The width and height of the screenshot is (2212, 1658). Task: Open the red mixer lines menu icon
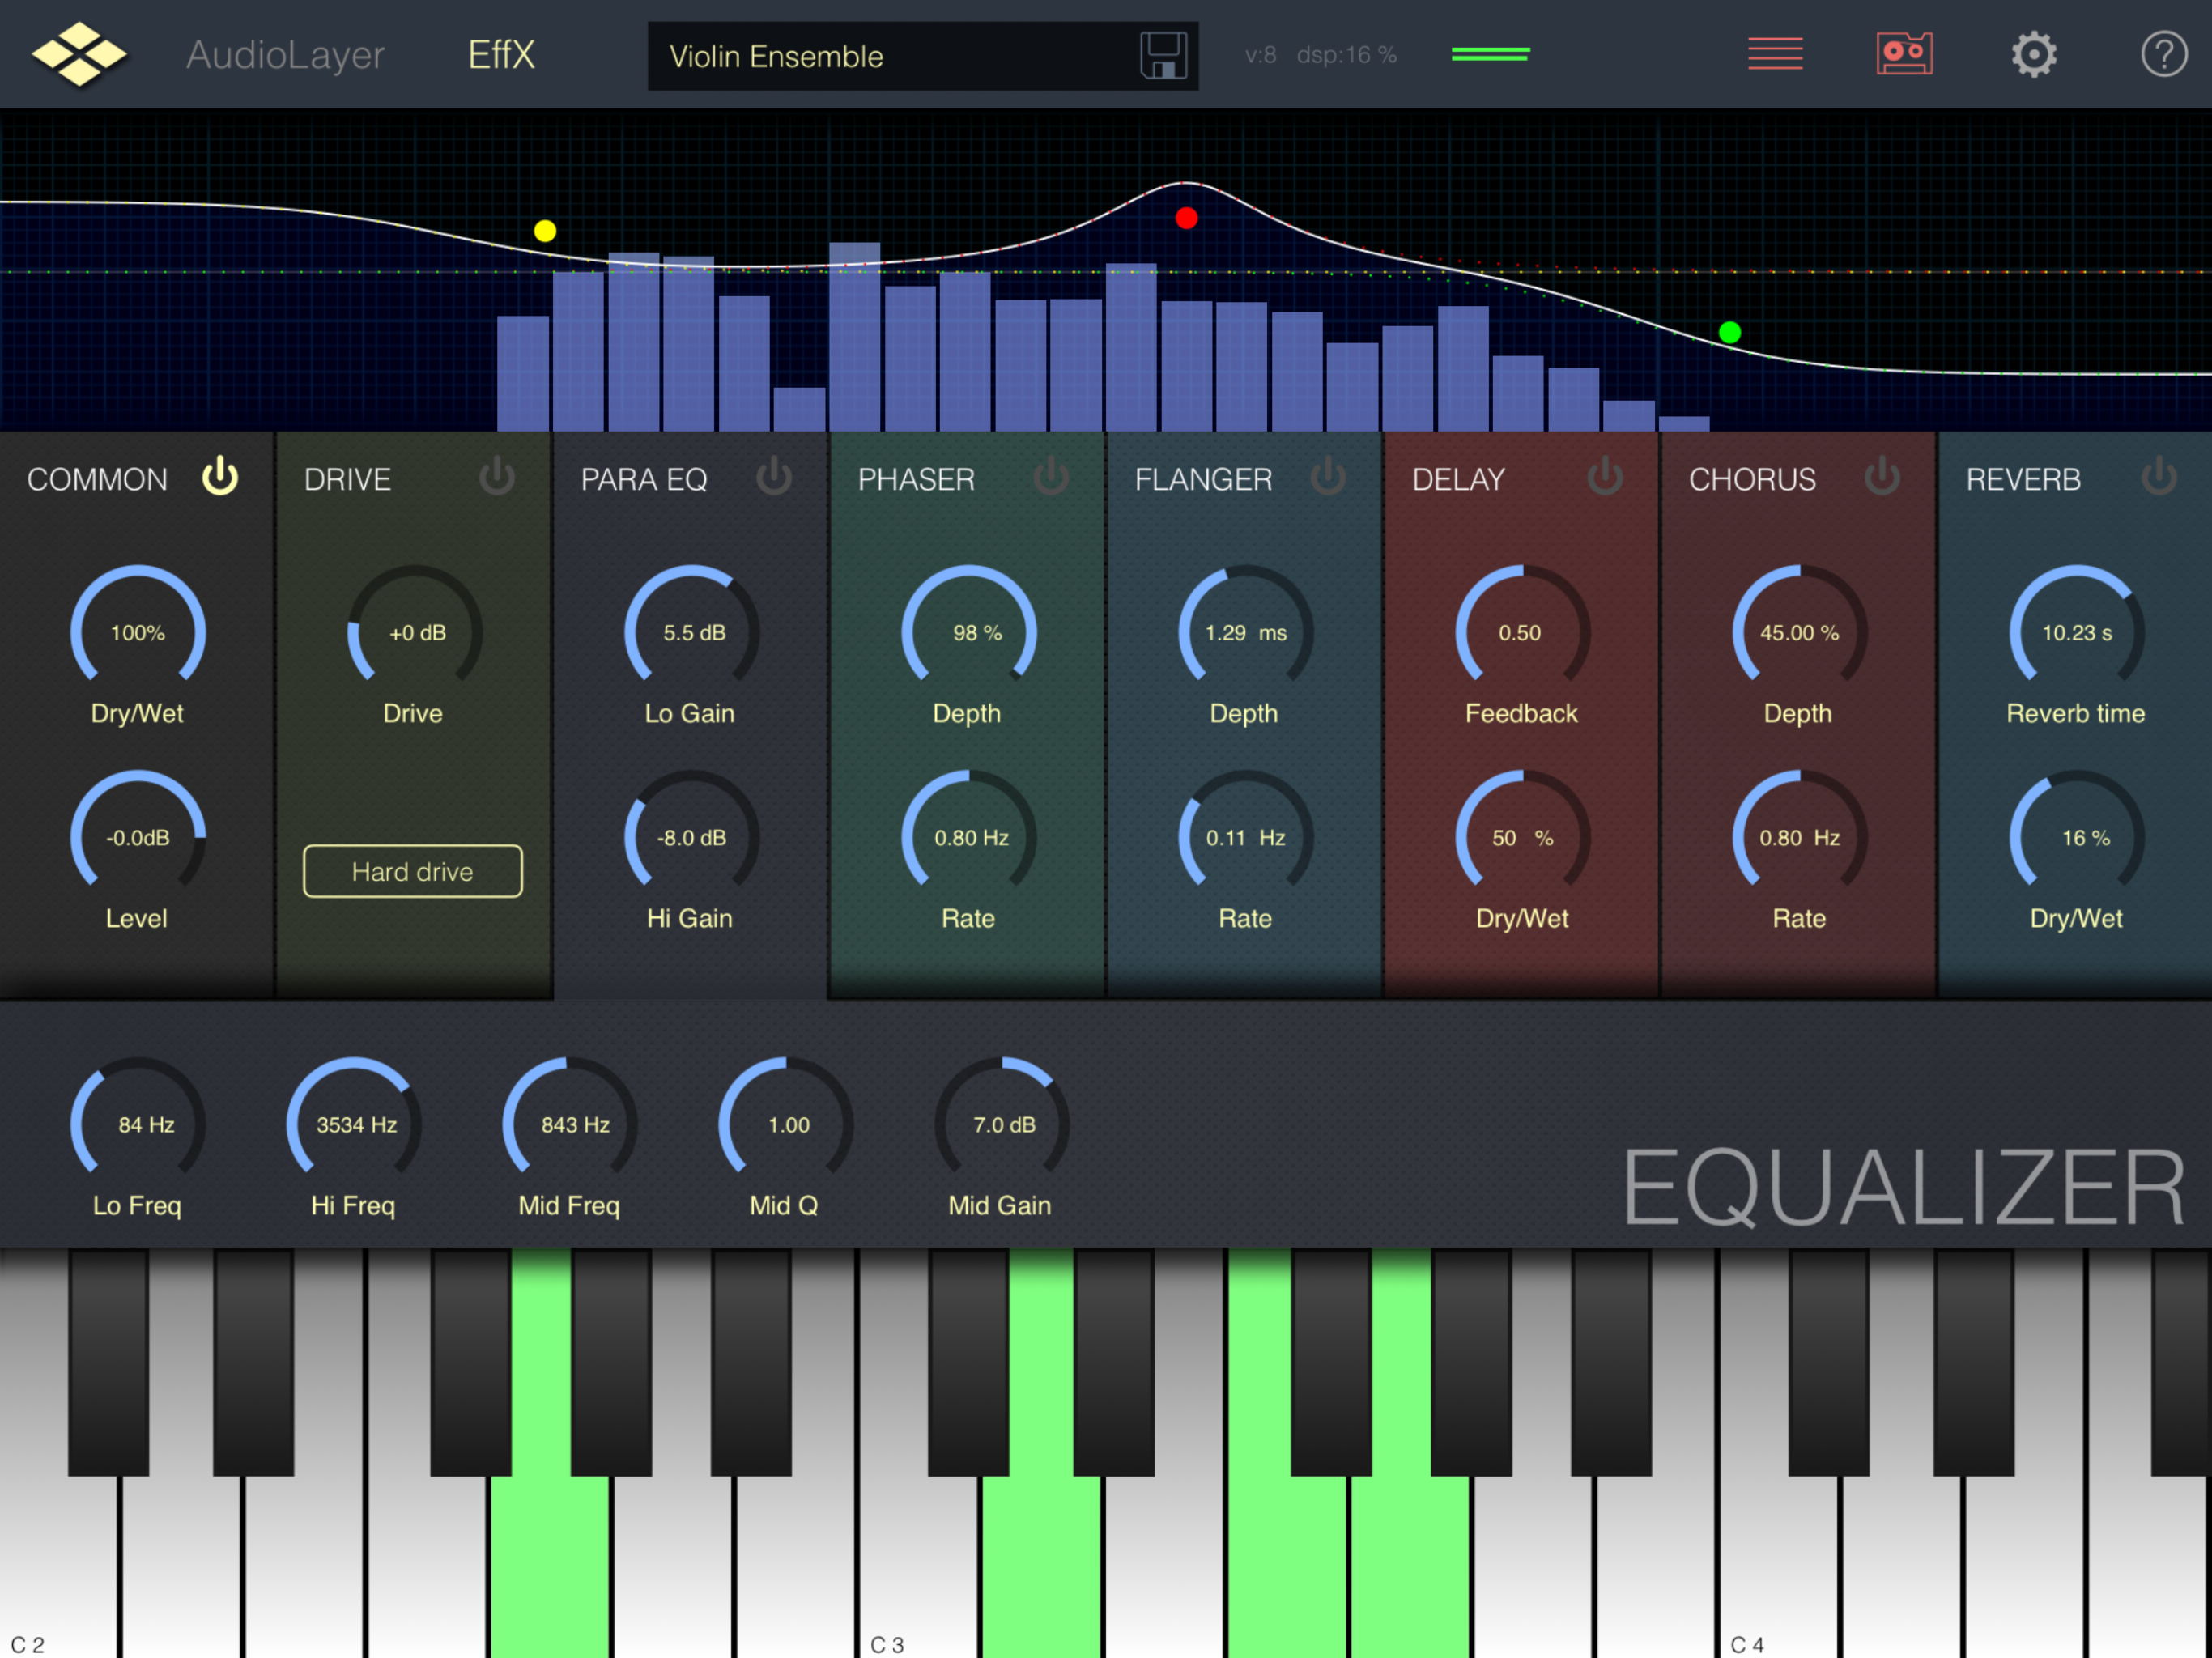pos(1774,54)
